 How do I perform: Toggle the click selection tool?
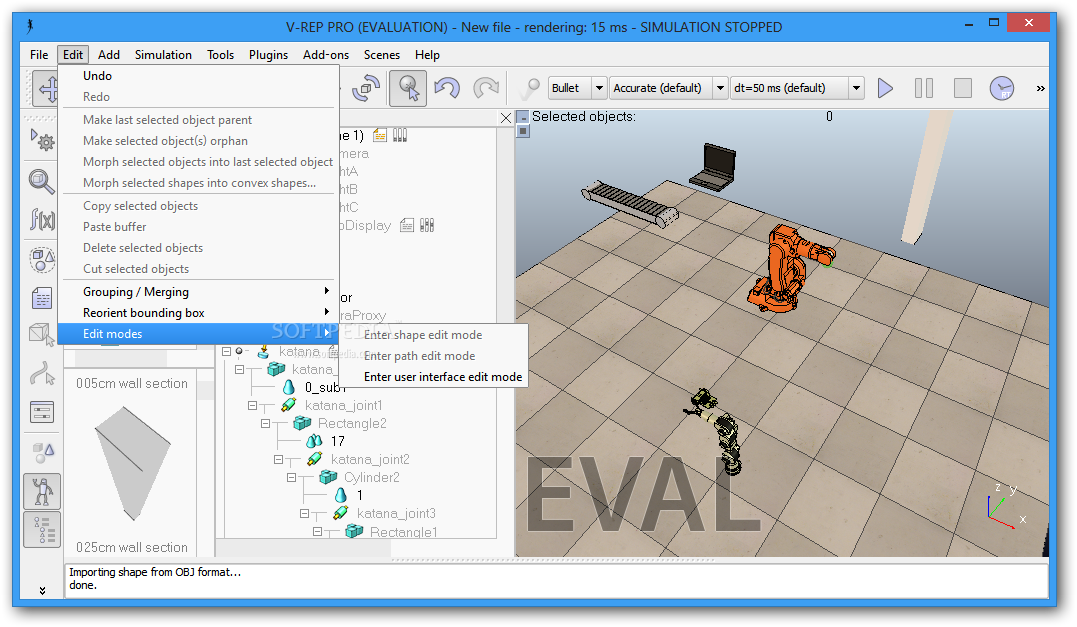pos(408,89)
